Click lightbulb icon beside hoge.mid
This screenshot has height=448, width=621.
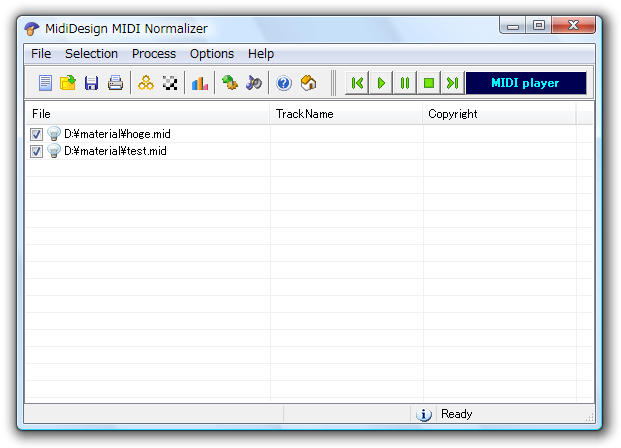pos(53,134)
